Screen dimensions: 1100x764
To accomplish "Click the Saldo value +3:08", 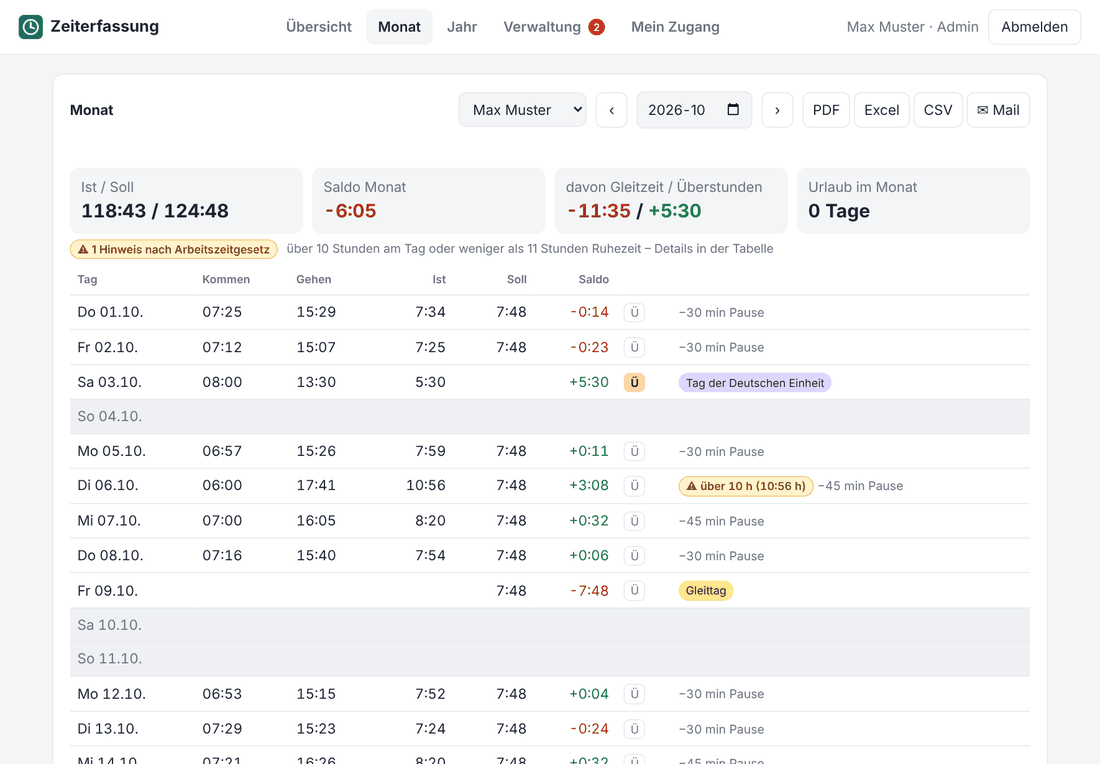I will click(589, 485).
